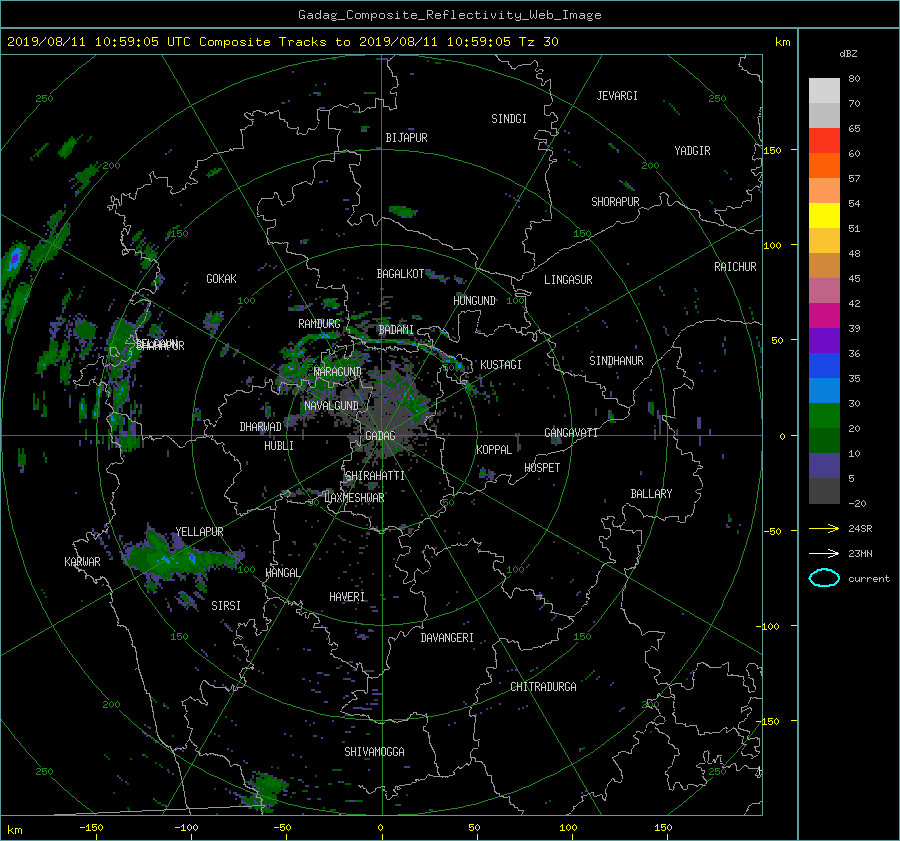Image resolution: width=900 pixels, height=841 pixels.
Task: Click the HOSPET city label
Action: pyautogui.click(x=542, y=468)
